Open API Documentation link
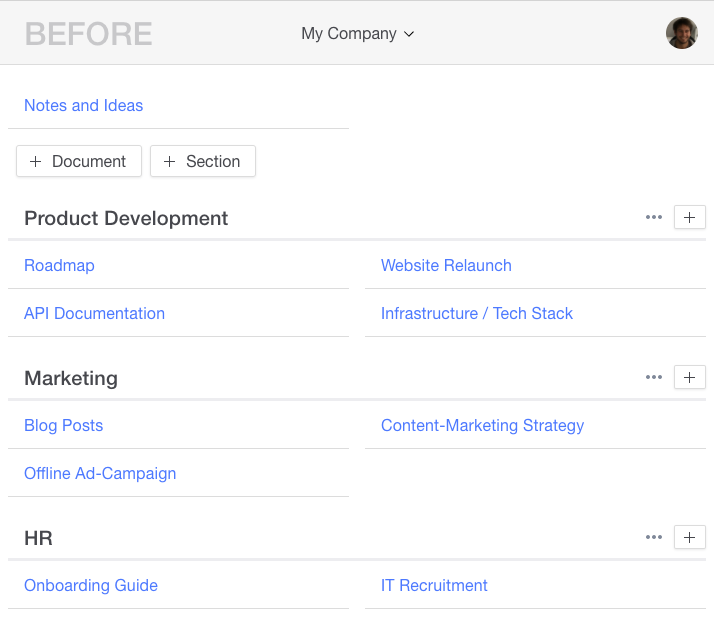The image size is (714, 623). 94,313
